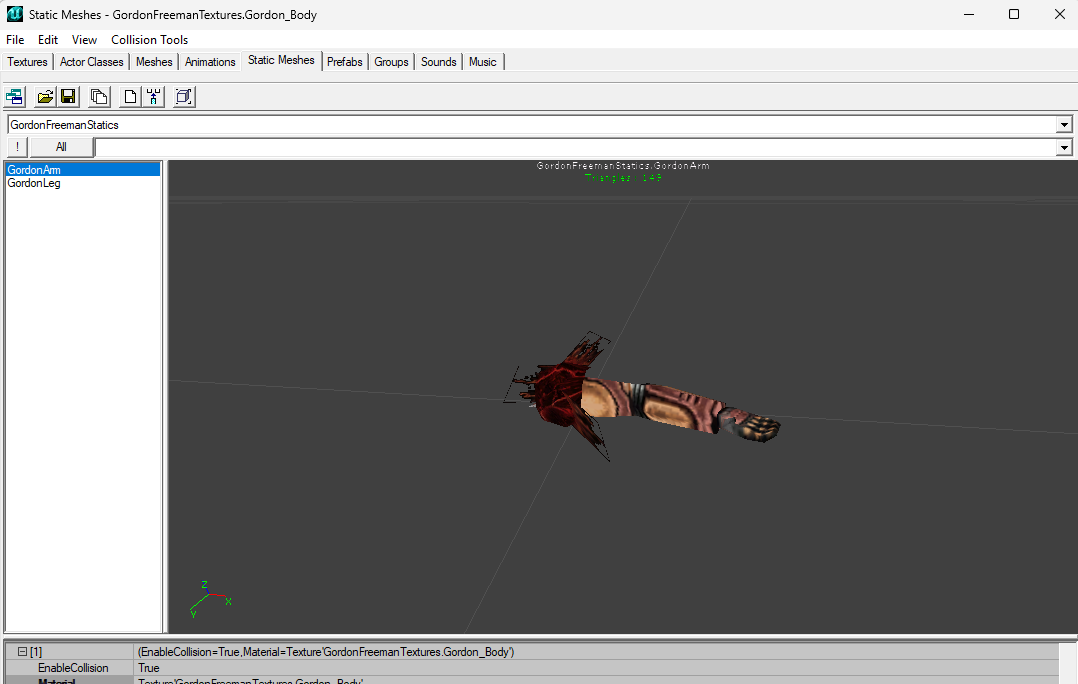Switch to the Textures tab
The image size is (1078, 684).
pos(28,62)
